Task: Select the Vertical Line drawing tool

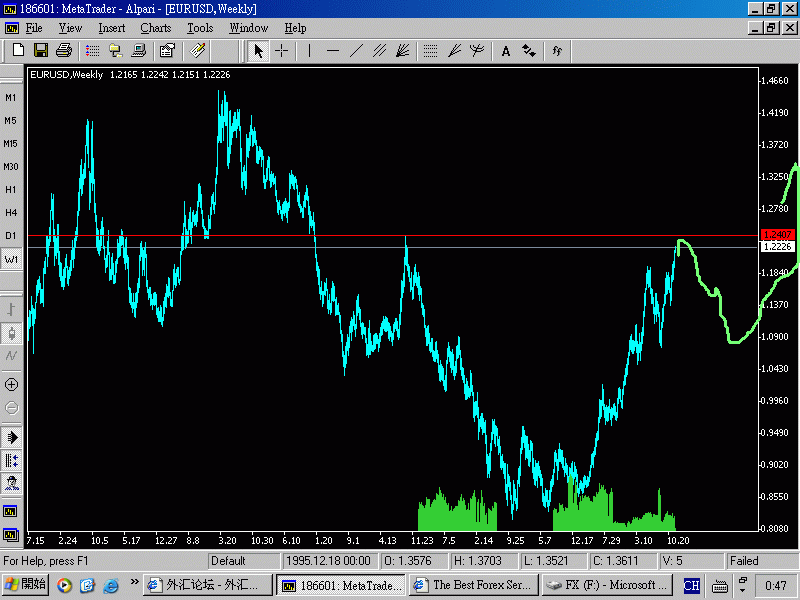Action: point(310,51)
